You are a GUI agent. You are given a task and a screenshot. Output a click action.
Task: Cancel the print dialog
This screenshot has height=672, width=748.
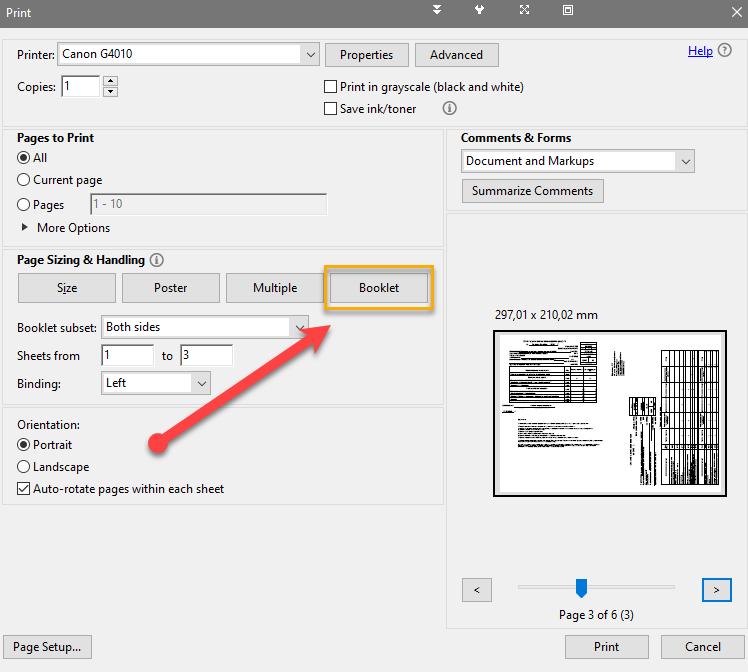pos(703,647)
